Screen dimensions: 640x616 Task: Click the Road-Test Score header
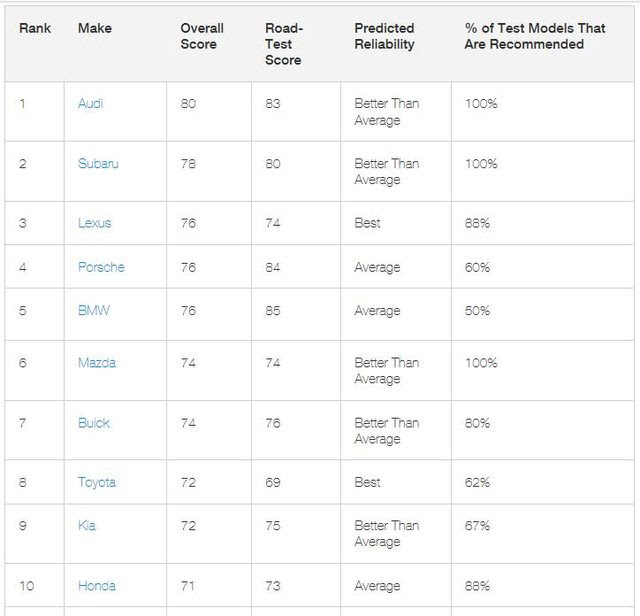283,44
